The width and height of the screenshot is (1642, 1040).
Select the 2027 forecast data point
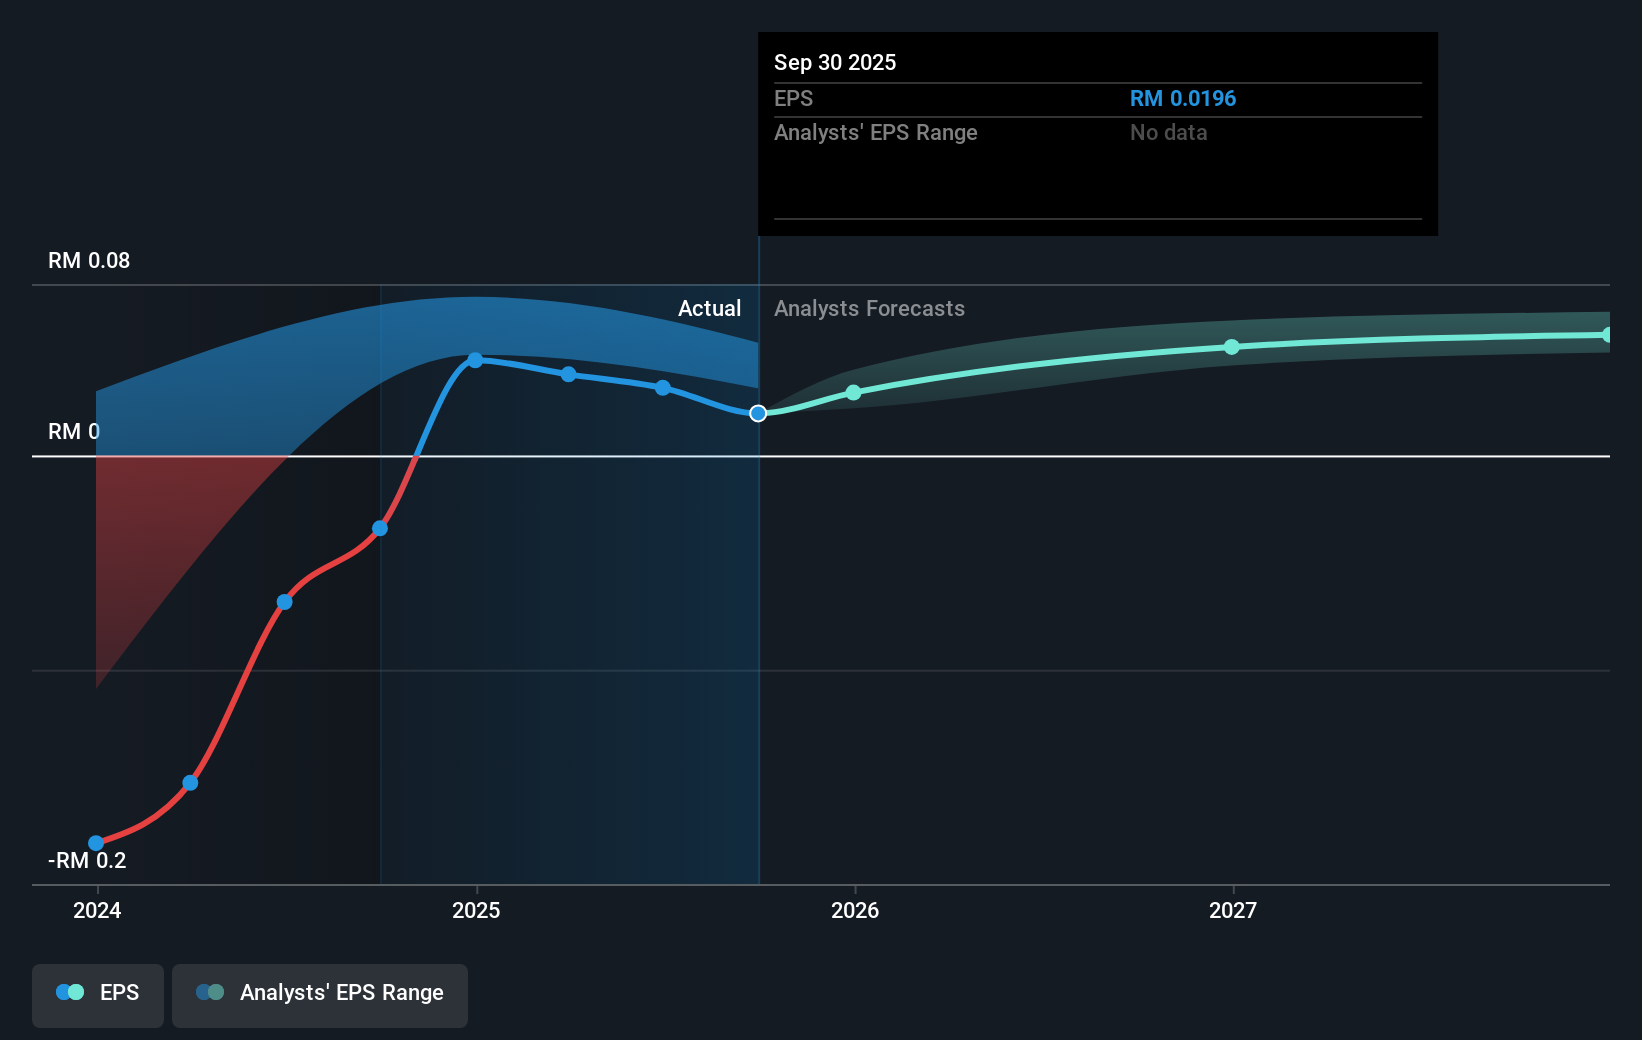click(x=1232, y=347)
